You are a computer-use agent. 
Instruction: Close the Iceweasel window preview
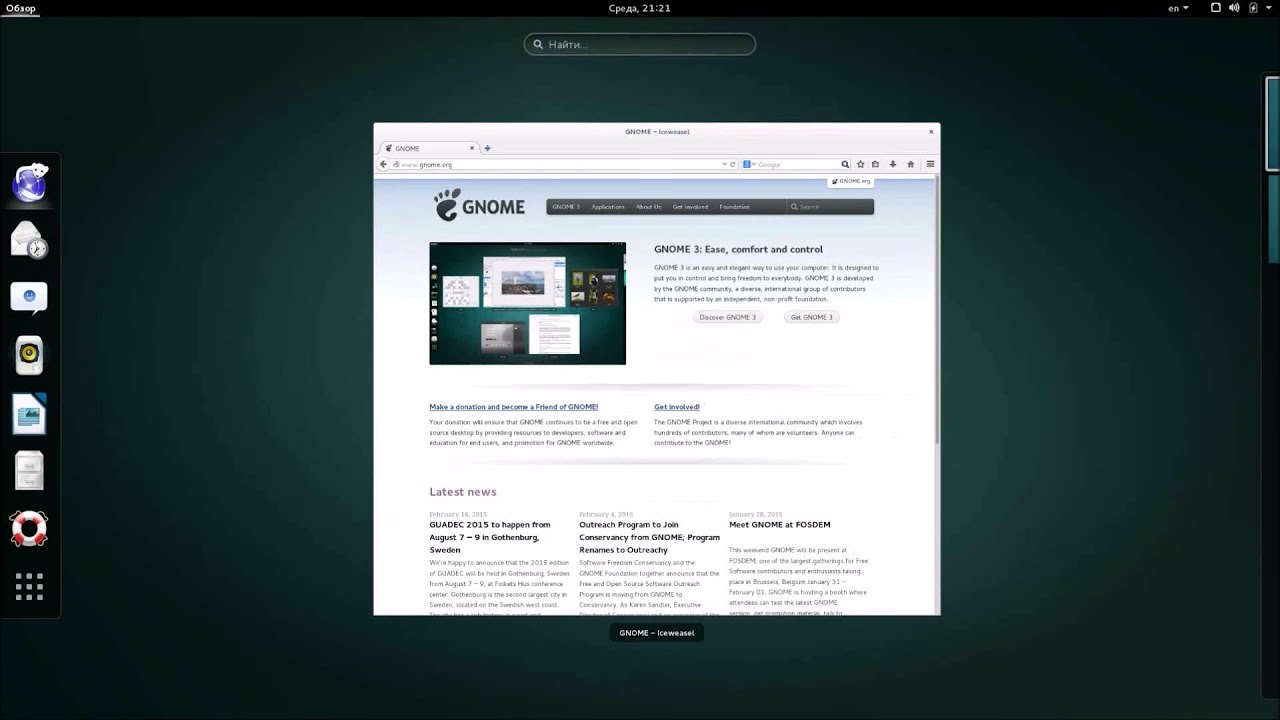point(931,131)
